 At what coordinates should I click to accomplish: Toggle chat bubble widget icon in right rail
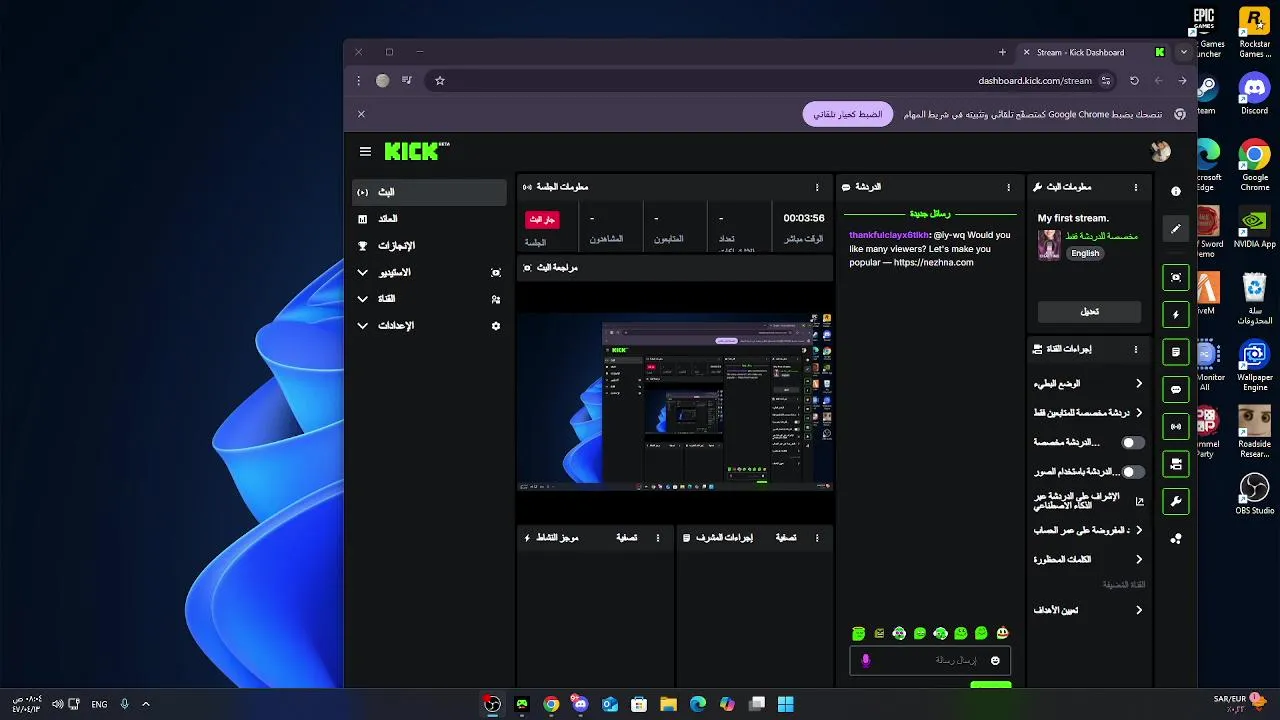[x=1176, y=389]
